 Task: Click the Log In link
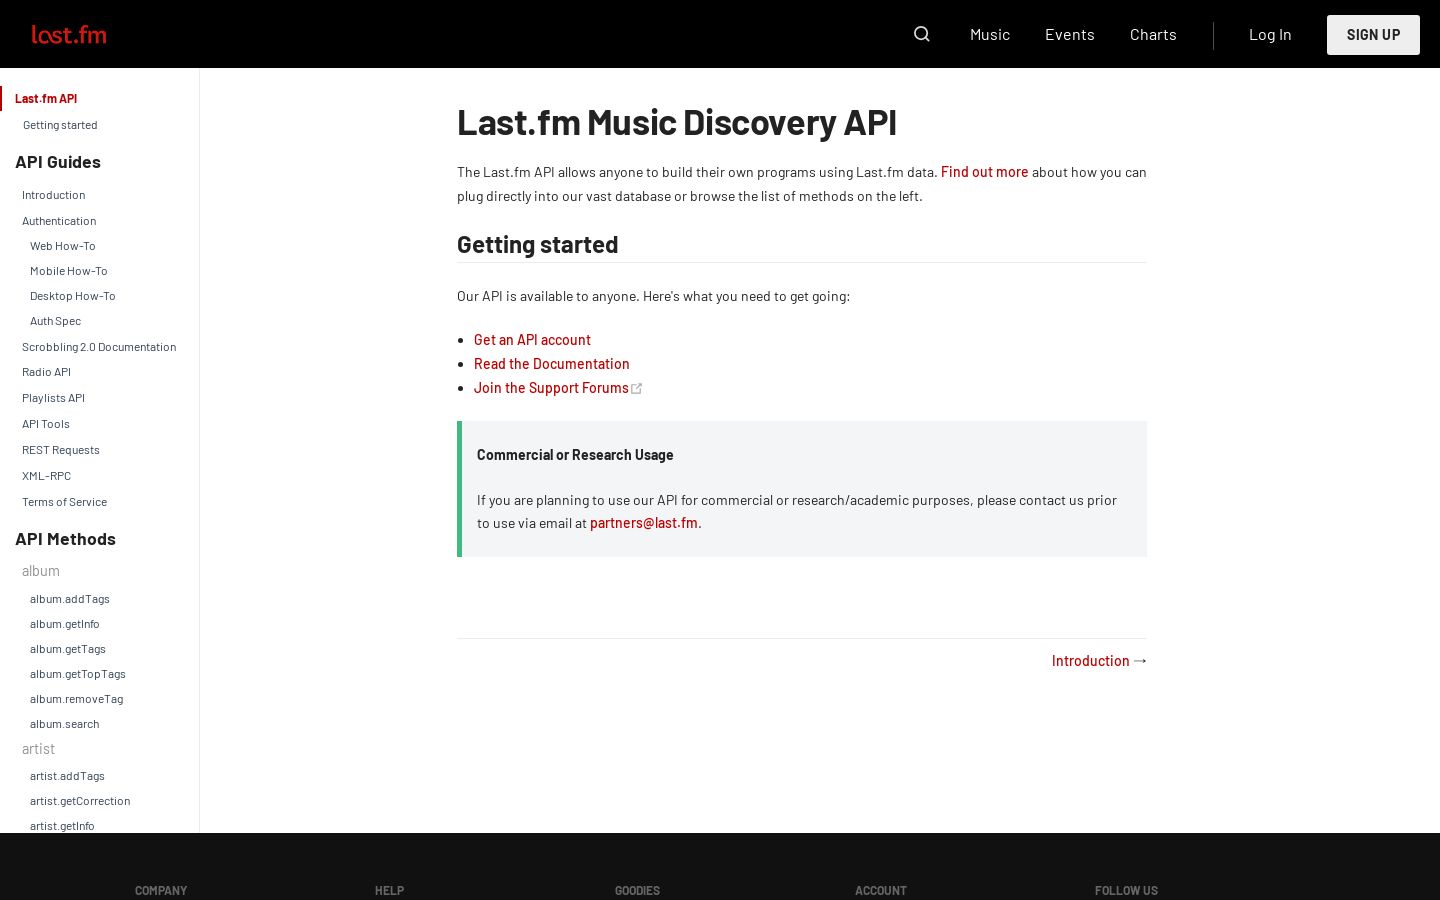point(1270,34)
